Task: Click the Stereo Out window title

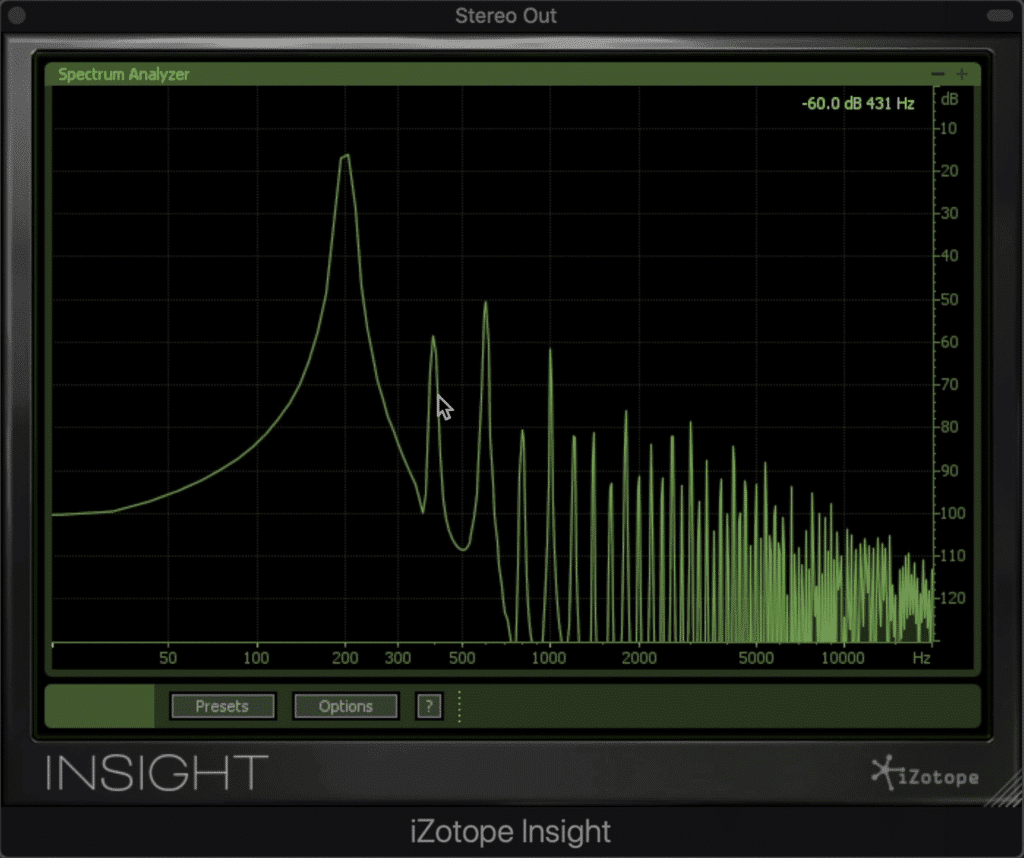Action: point(505,16)
